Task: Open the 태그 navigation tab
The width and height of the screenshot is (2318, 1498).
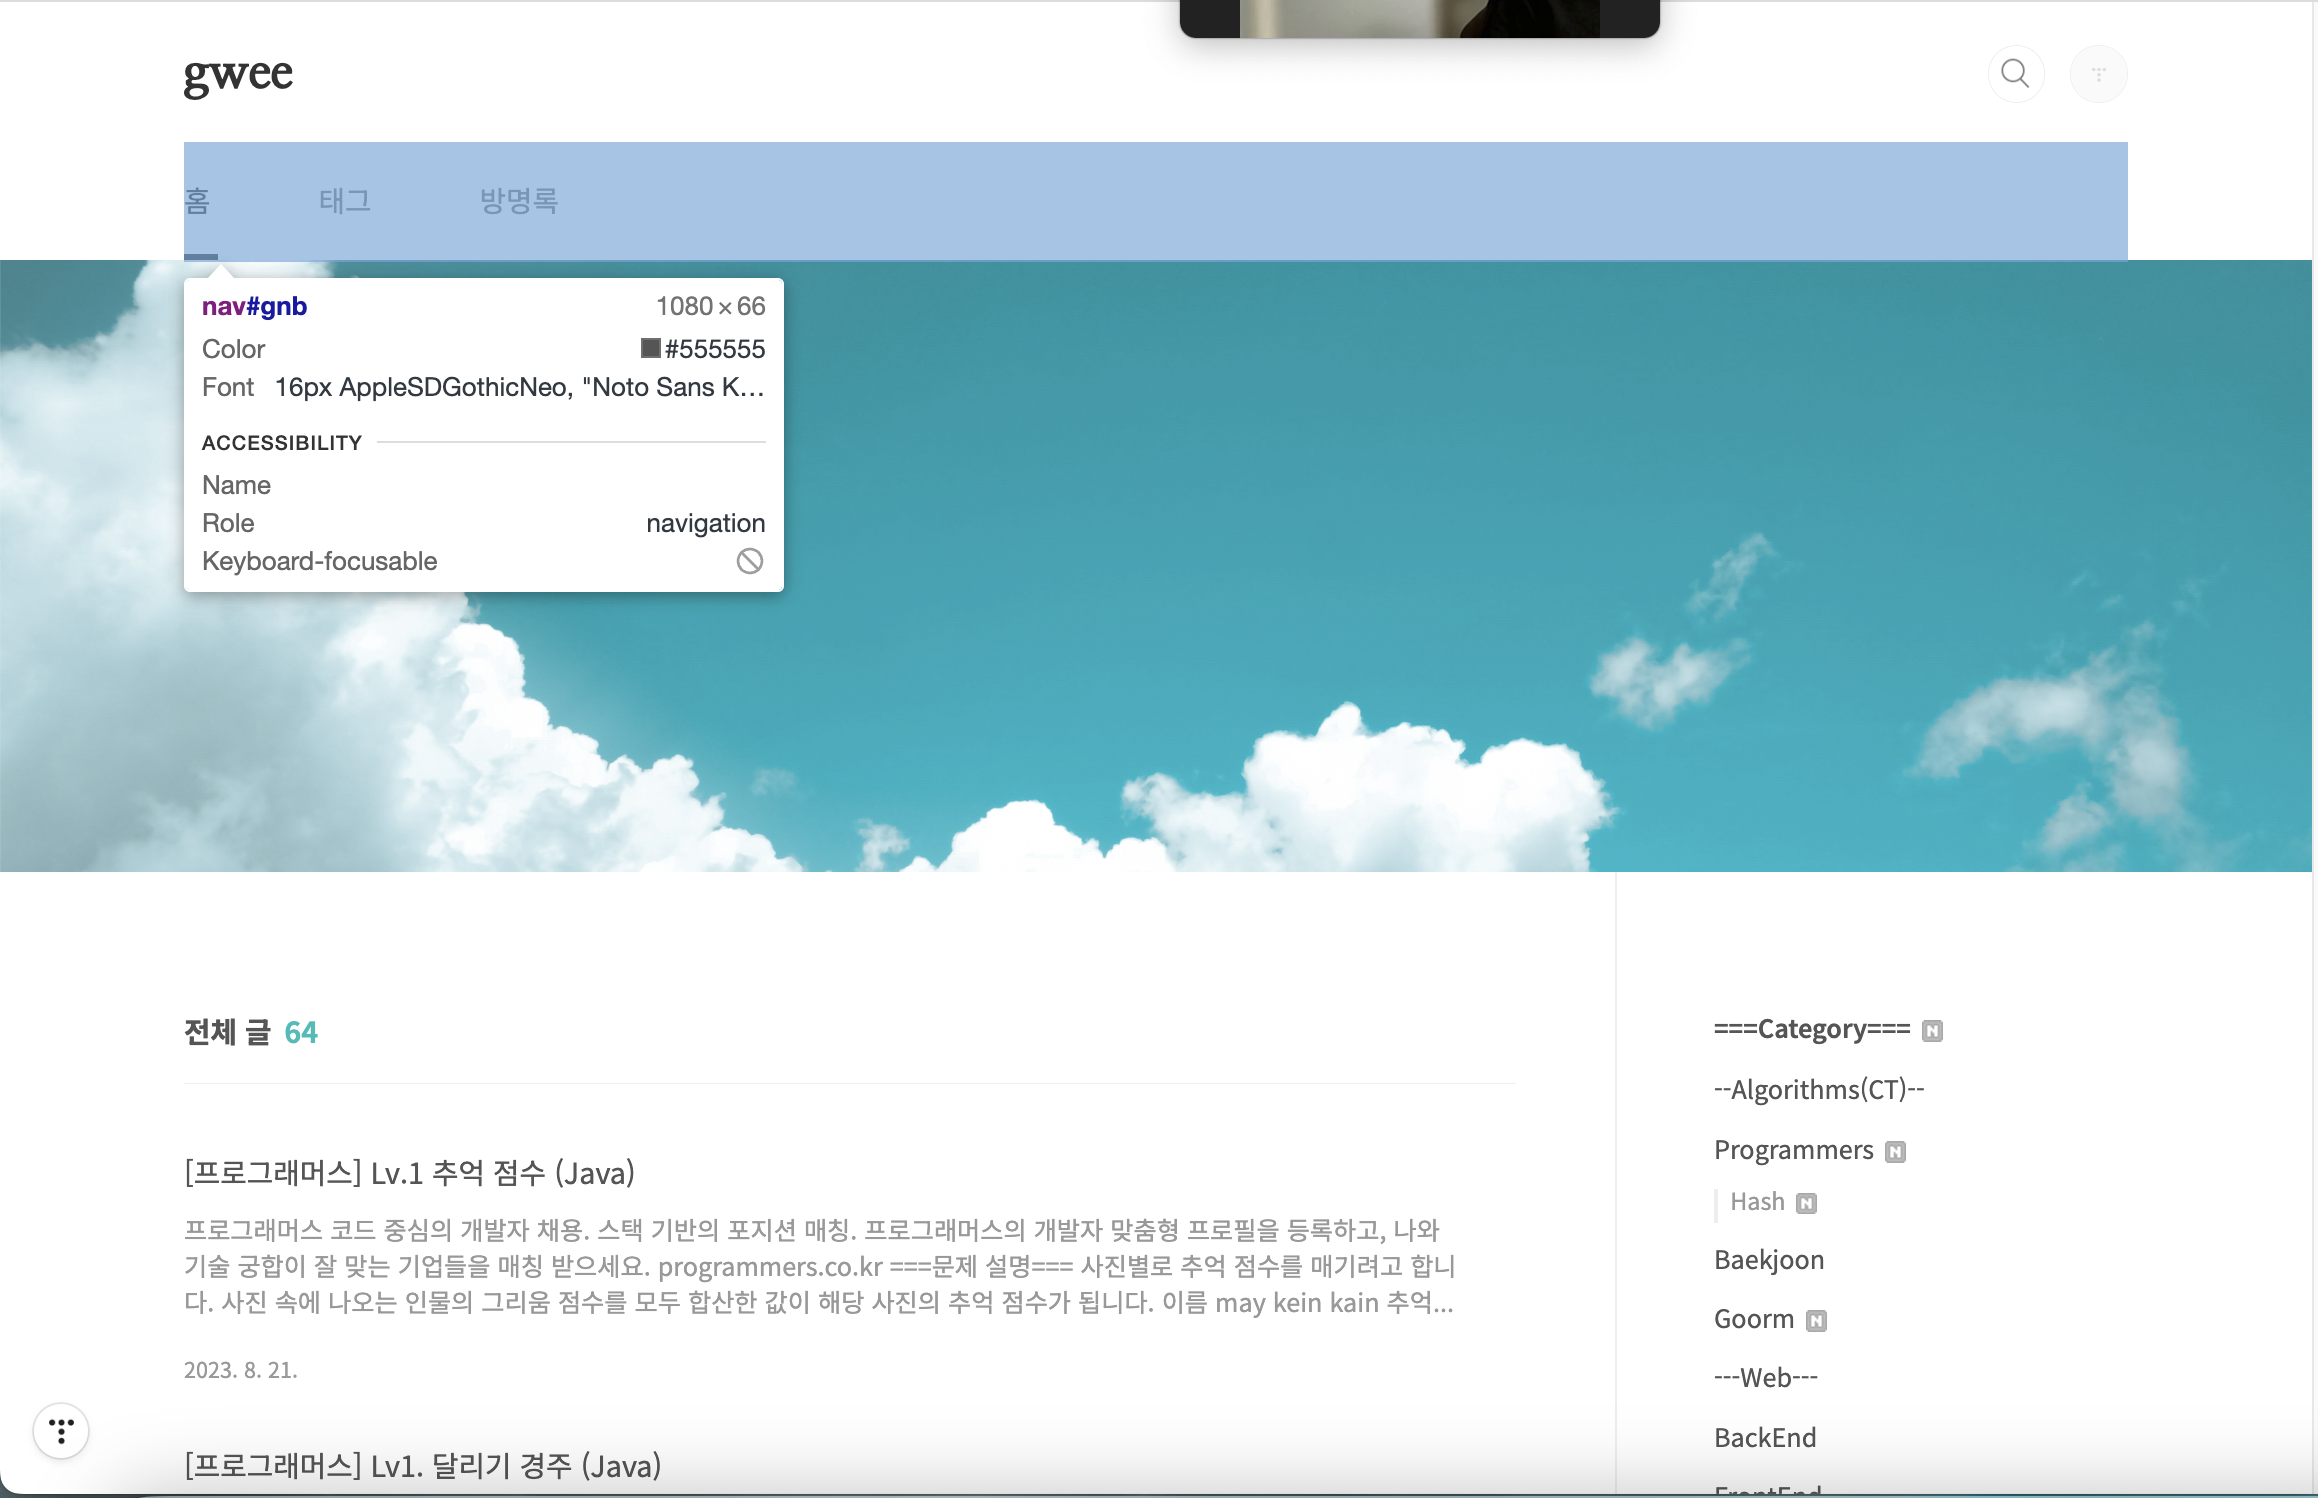Action: pos(345,201)
